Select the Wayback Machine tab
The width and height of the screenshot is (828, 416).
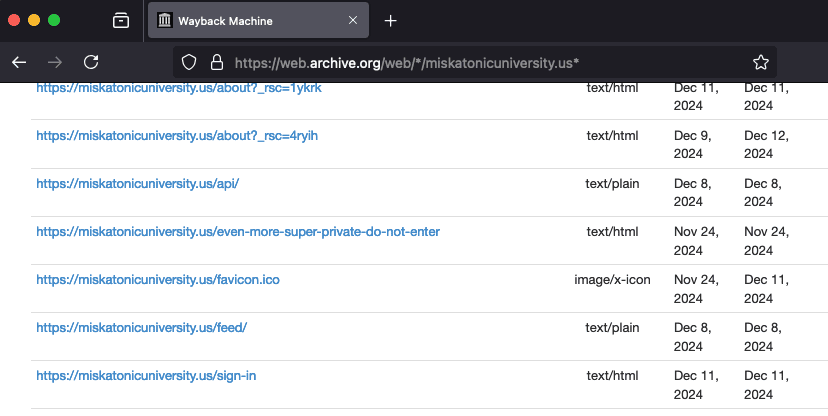(x=258, y=21)
